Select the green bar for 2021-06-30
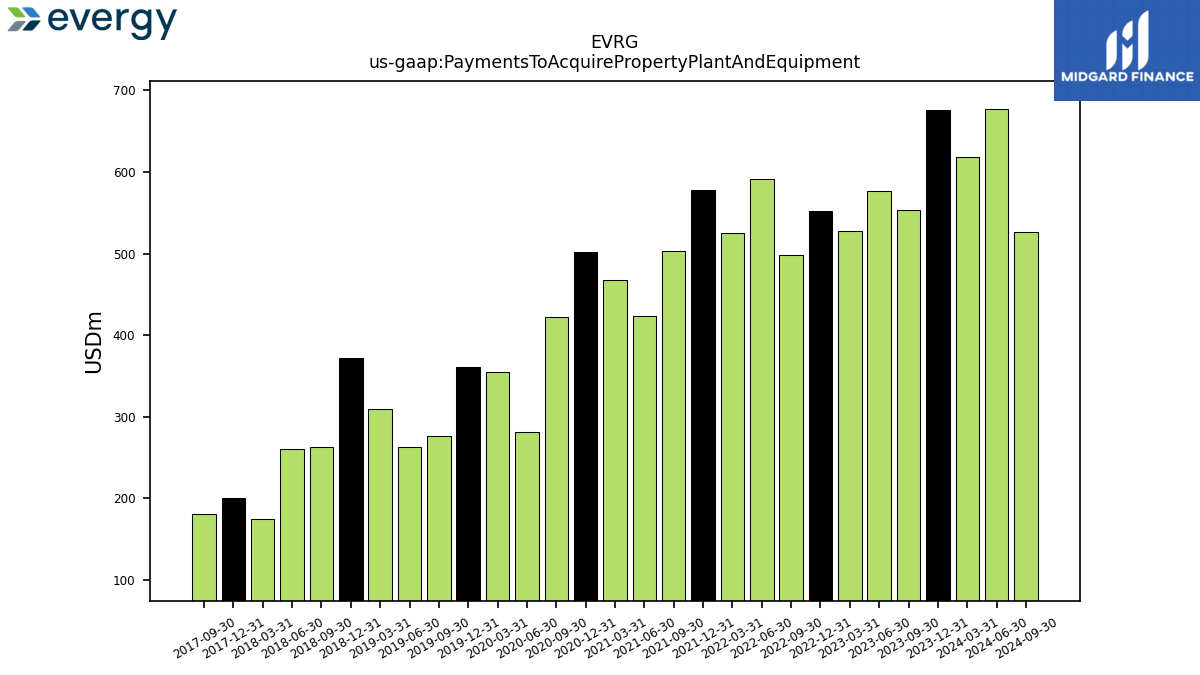Viewport: 1200px width, 675px height. (644, 458)
